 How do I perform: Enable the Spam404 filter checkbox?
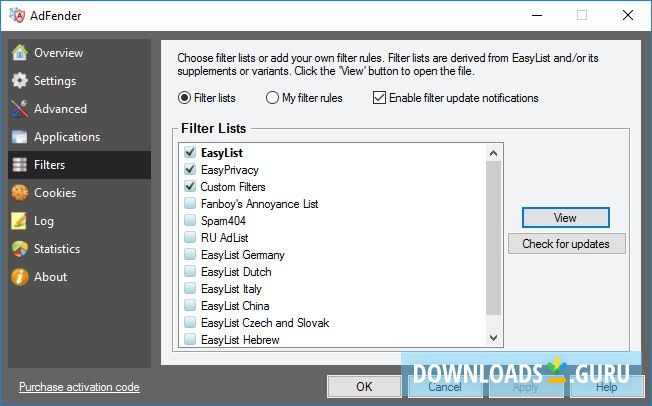tap(190, 220)
